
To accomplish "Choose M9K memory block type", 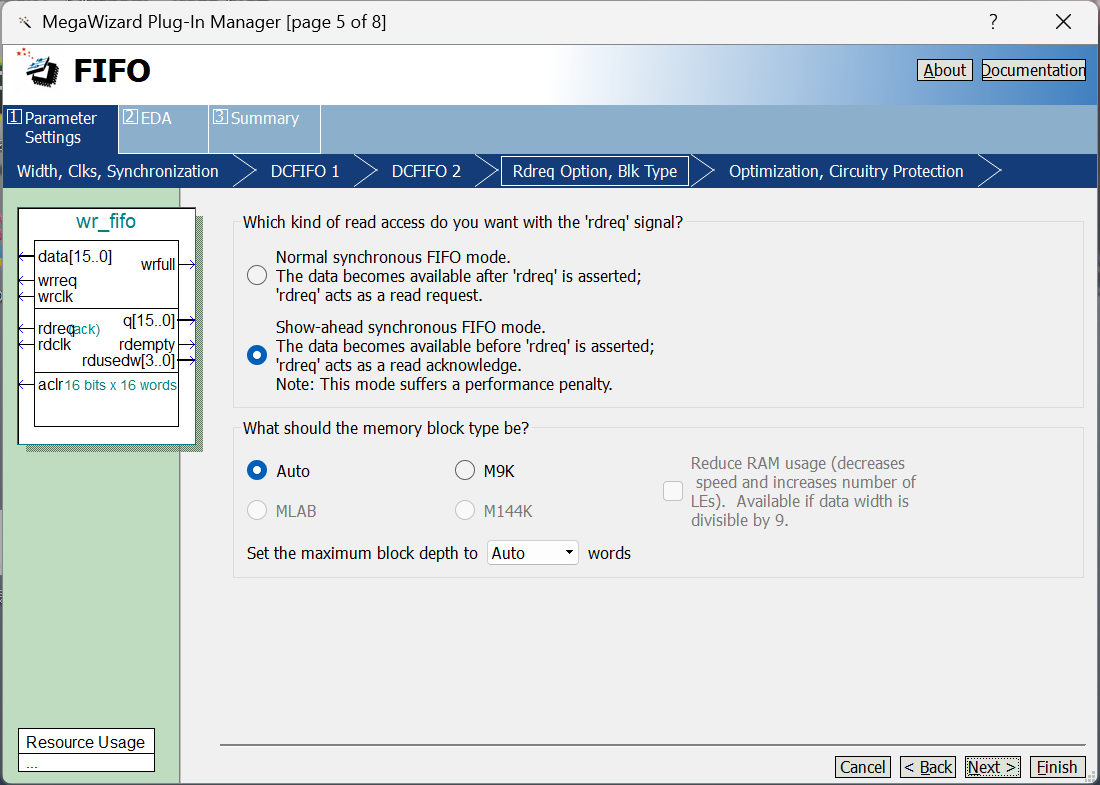I will (x=464, y=470).
